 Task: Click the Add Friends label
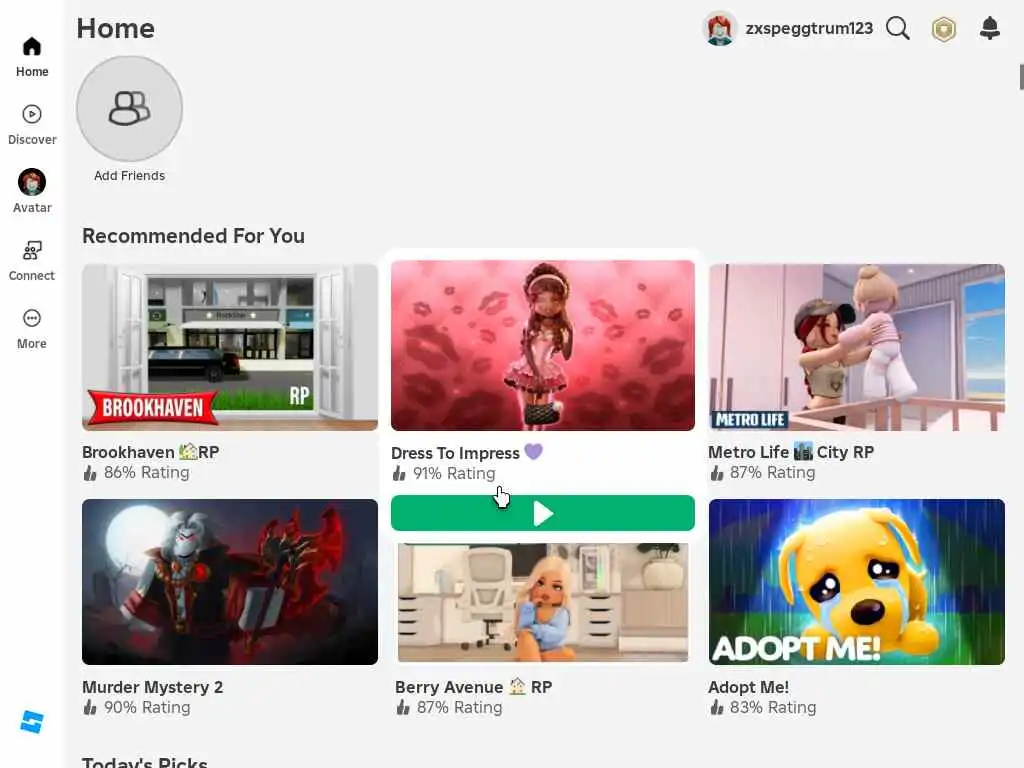(129, 176)
